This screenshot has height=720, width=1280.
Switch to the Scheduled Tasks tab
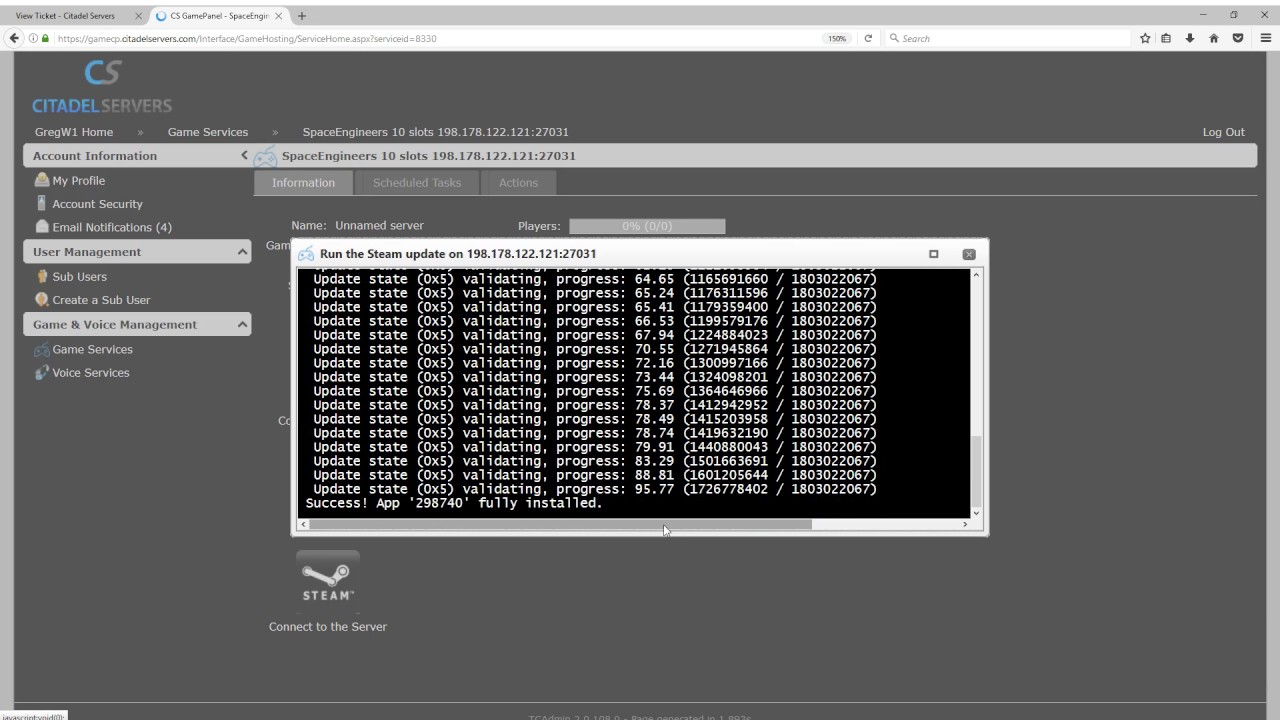coord(417,183)
